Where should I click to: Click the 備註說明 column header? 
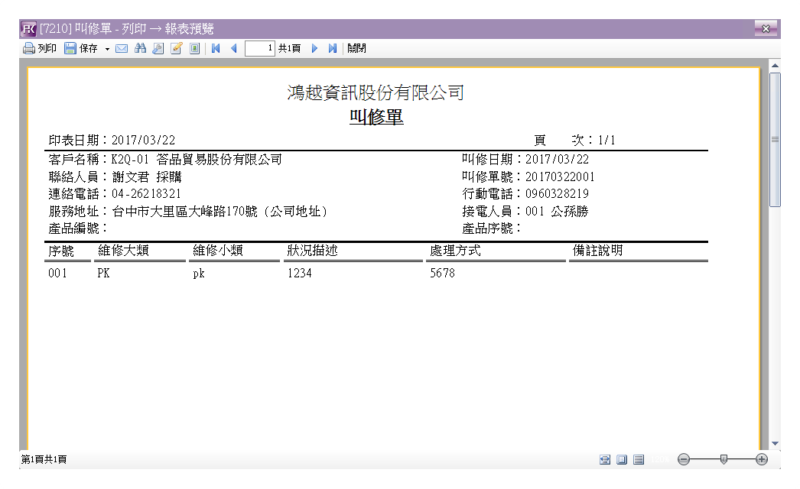pos(597,250)
